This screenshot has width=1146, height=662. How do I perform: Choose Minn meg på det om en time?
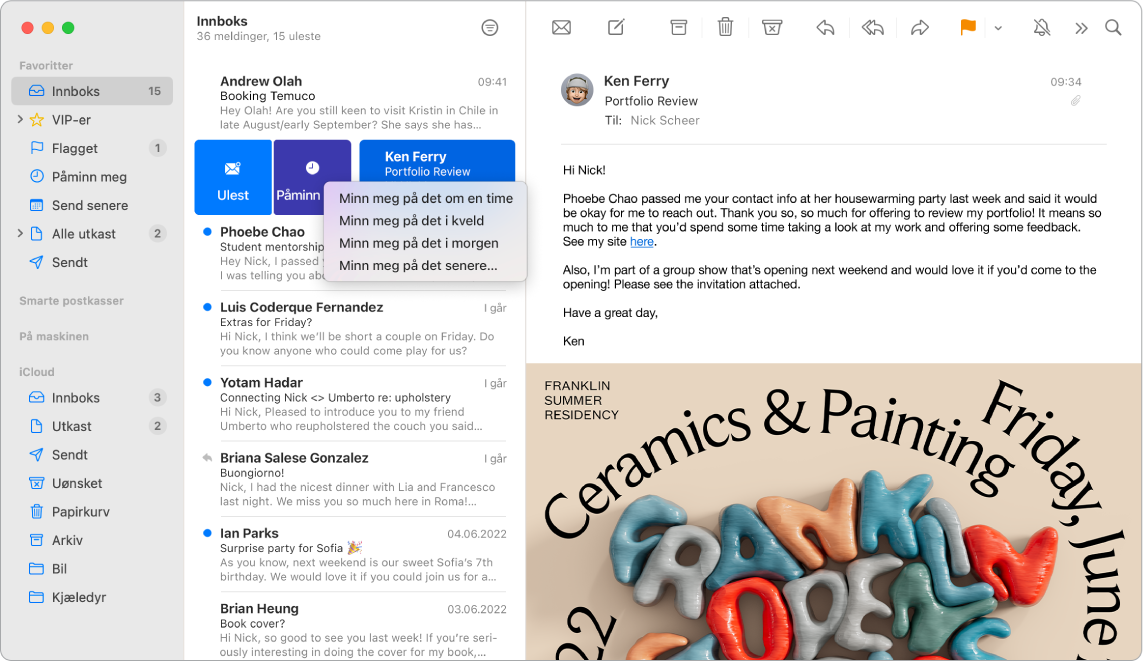425,198
